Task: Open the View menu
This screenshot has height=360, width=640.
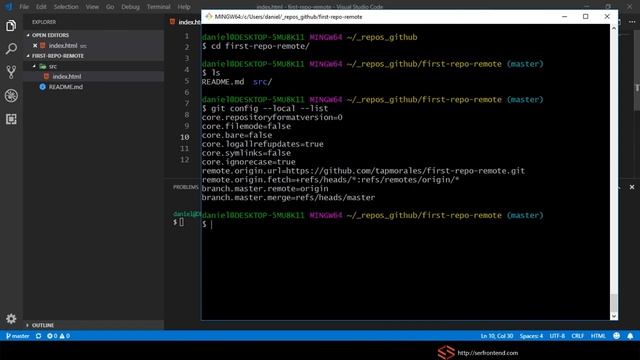Action: point(92,7)
